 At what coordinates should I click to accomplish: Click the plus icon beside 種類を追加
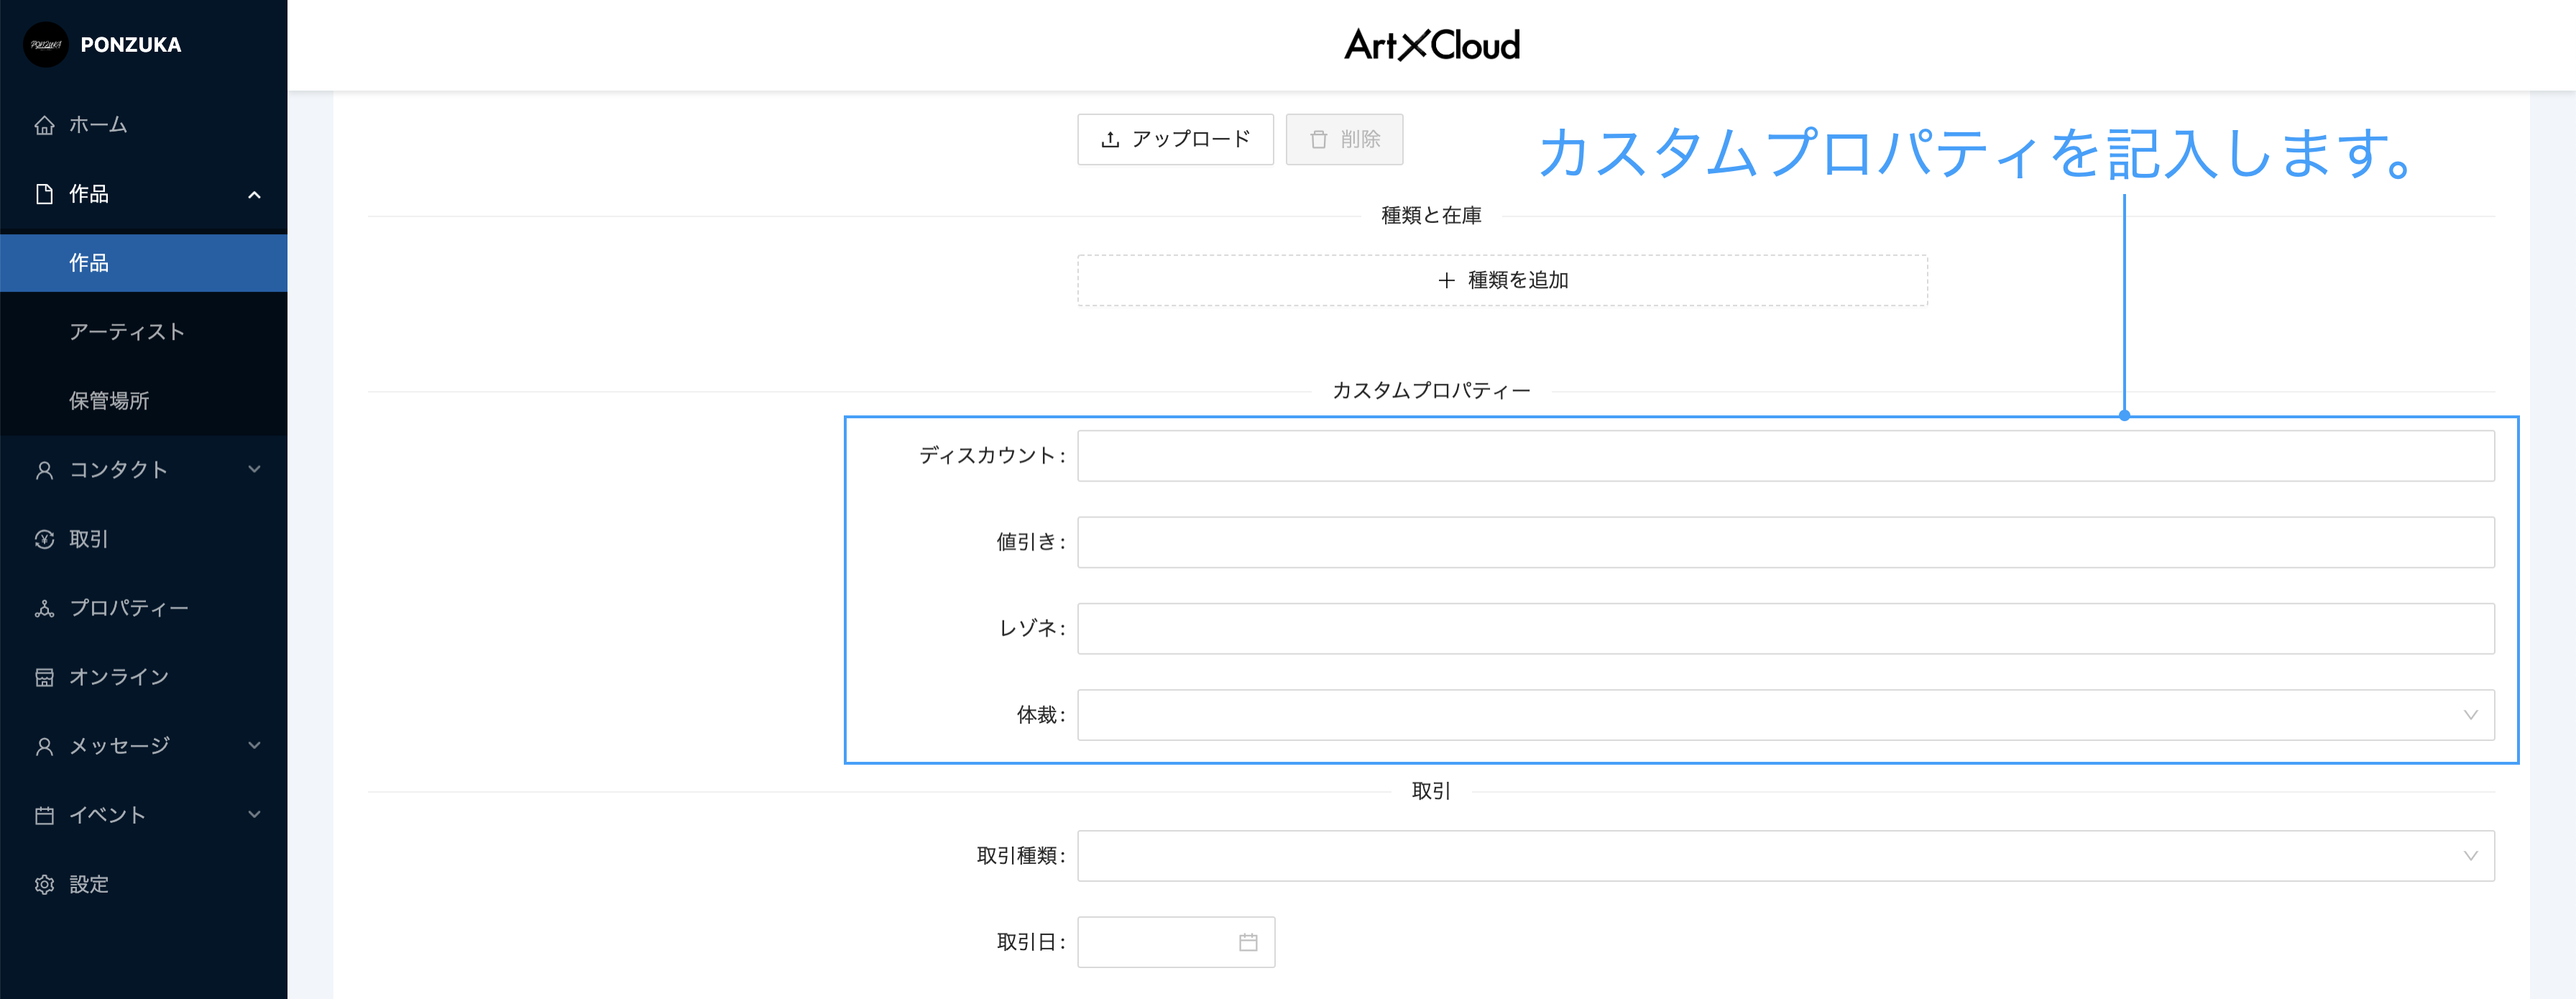click(1446, 280)
